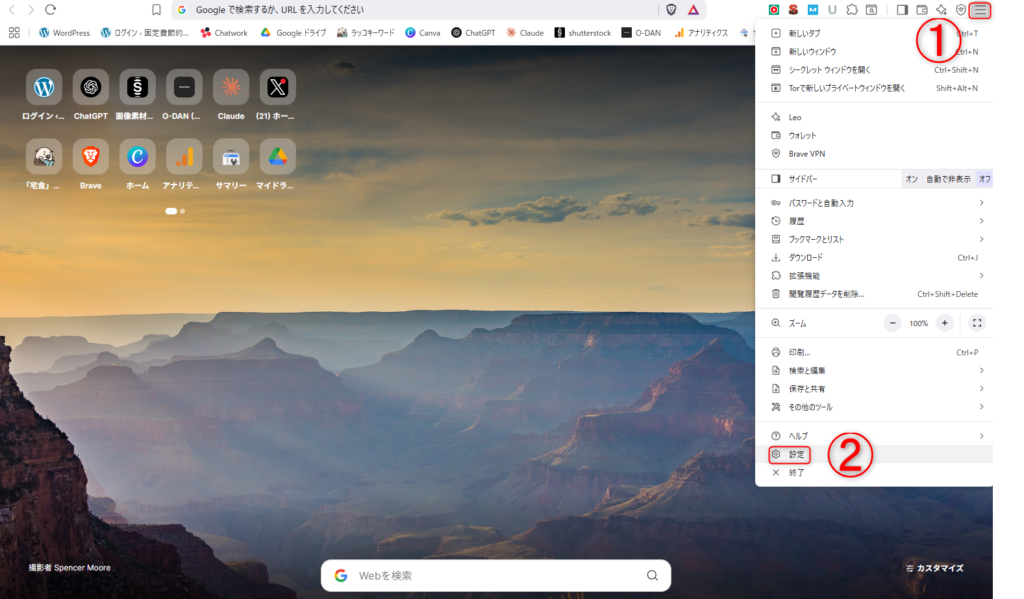
Task: Reload the page with the refresh icon
Action: tap(50, 10)
